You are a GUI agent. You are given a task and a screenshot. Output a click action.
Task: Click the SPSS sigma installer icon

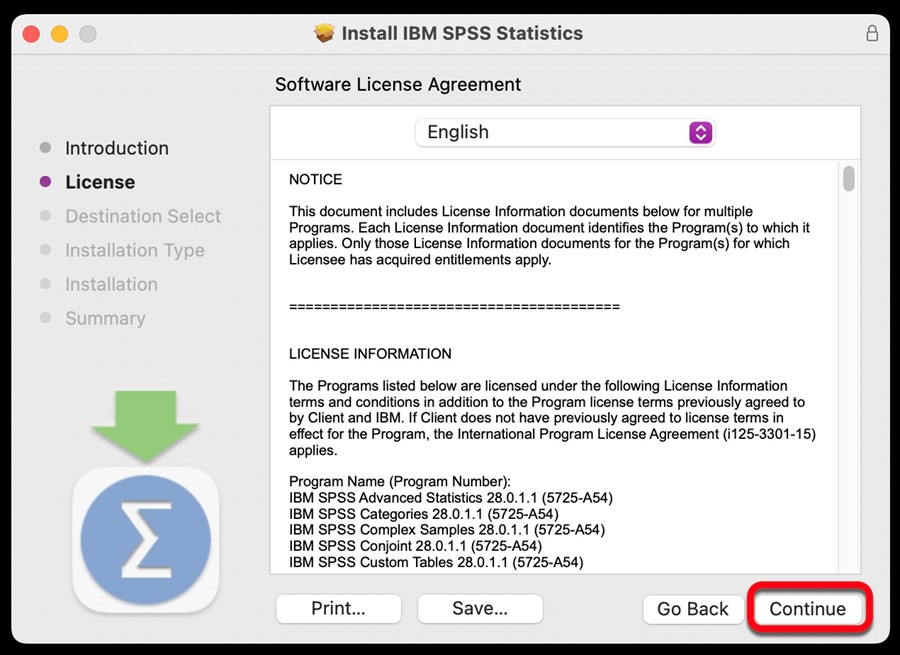(146, 540)
